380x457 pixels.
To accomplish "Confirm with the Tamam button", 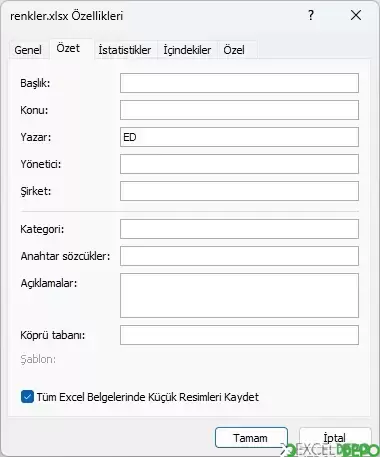I will tap(251, 438).
